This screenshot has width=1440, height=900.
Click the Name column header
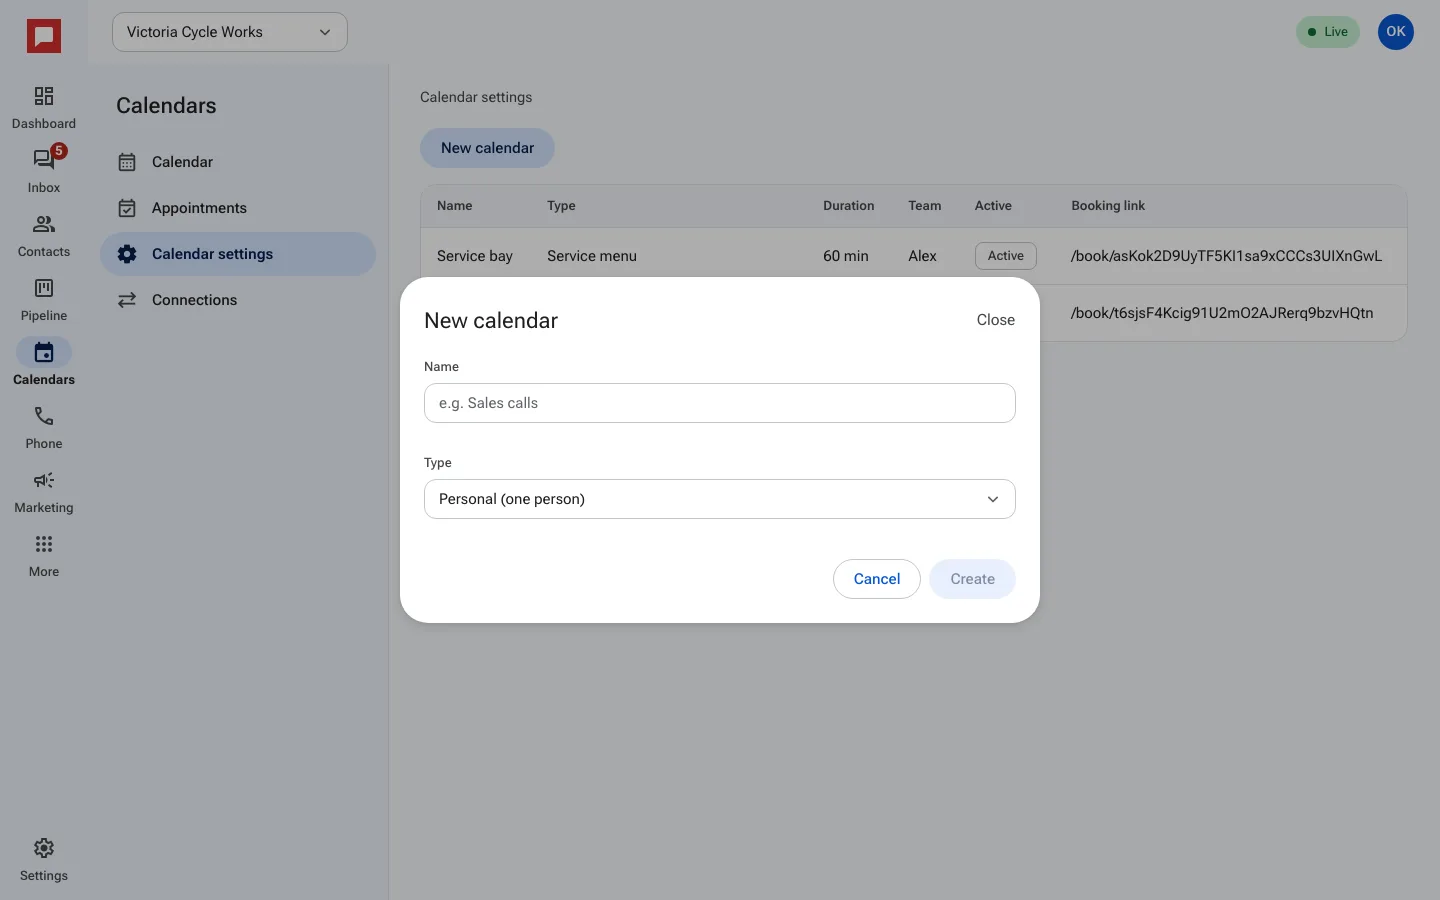tap(455, 206)
